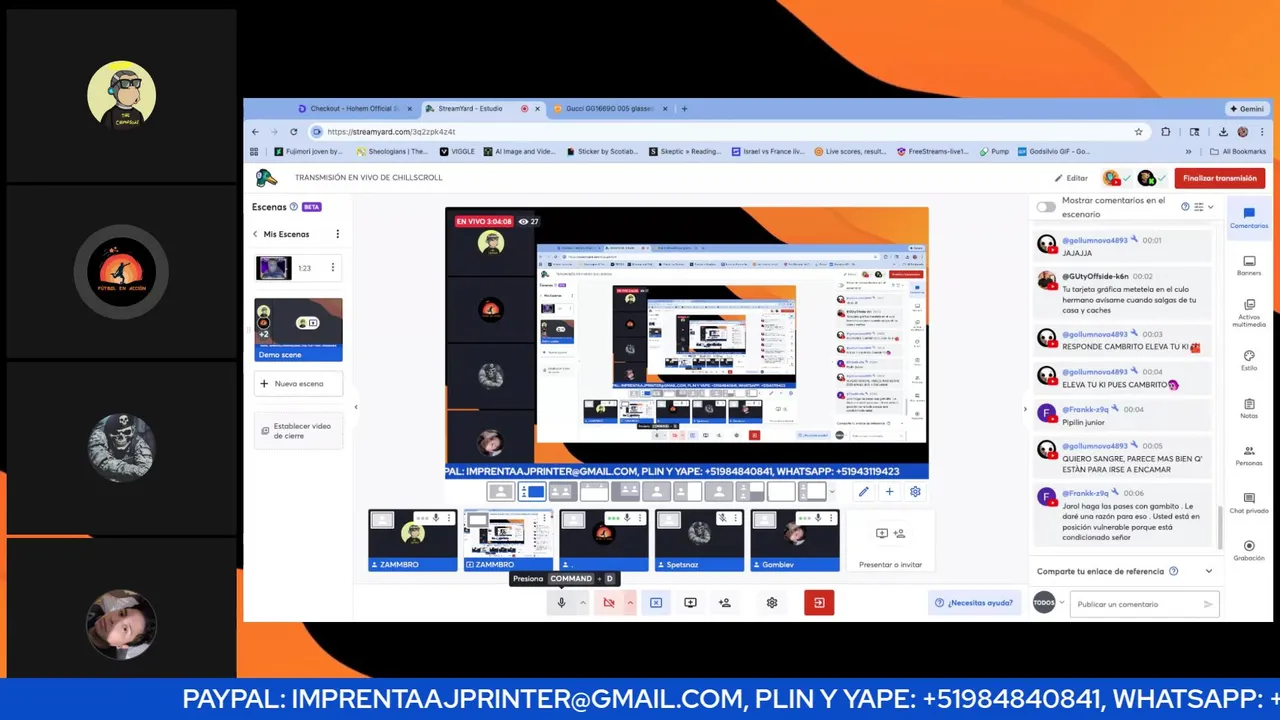Viewport: 1280px width, 720px height.
Task: Open the Personas sidebar tab
Action: [1249, 456]
